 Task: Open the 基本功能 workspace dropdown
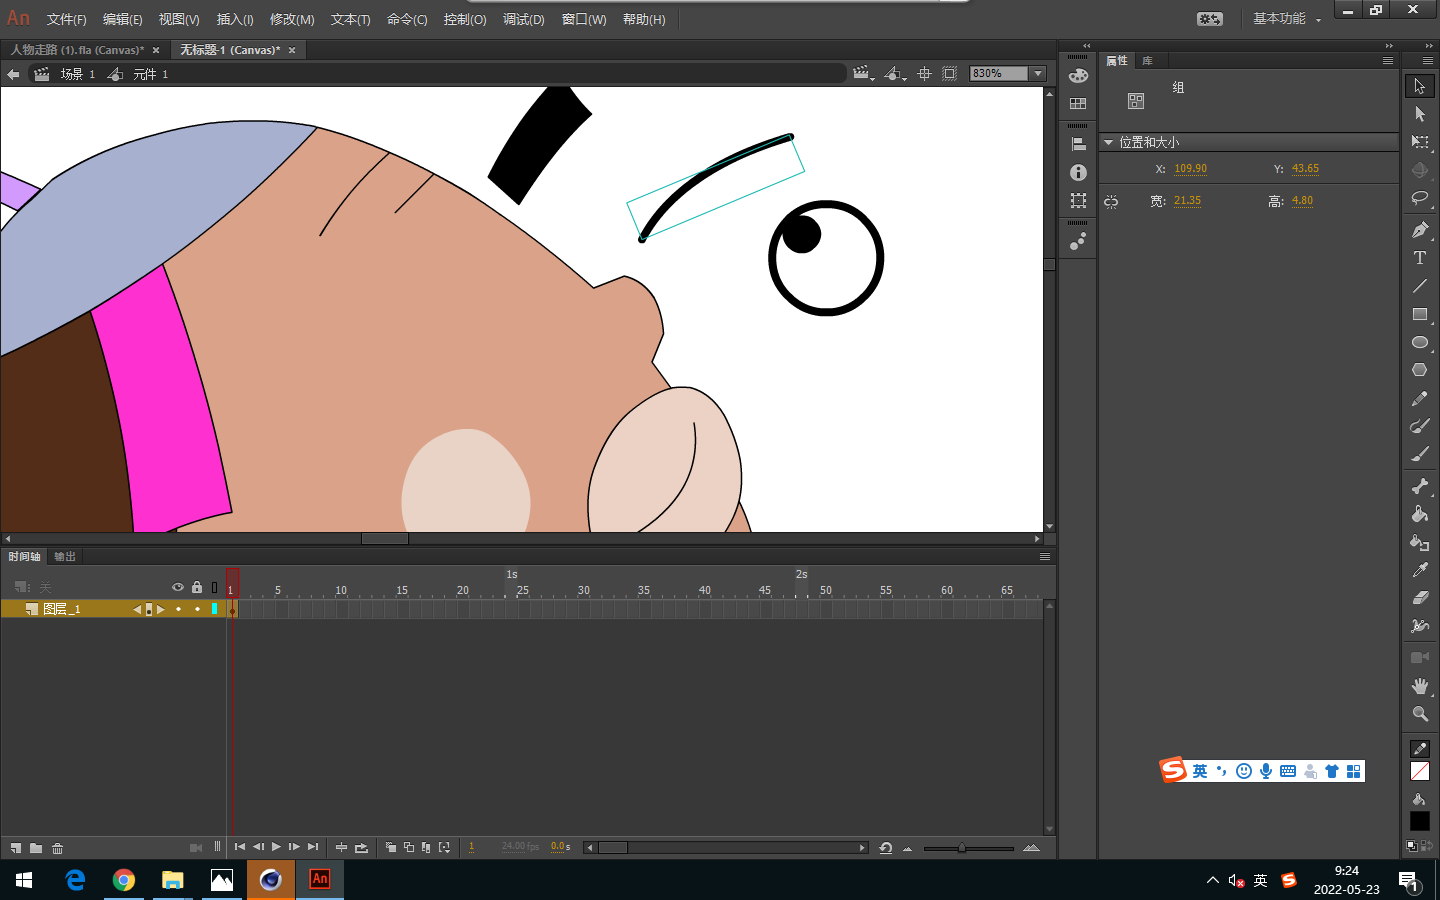point(1287,19)
